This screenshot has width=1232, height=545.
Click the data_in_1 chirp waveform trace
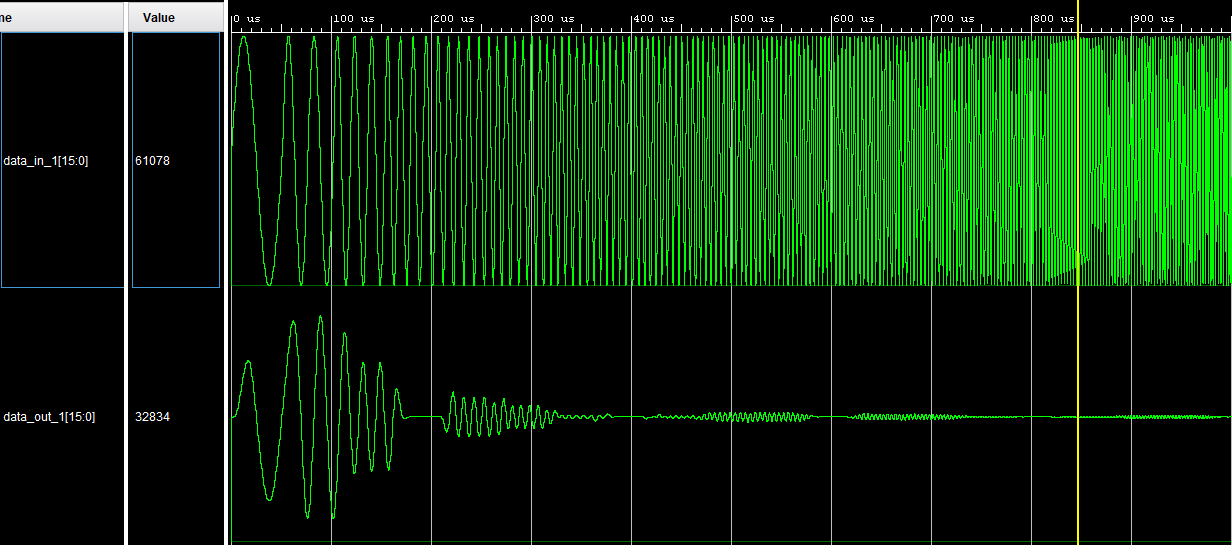pyautogui.click(x=731, y=160)
